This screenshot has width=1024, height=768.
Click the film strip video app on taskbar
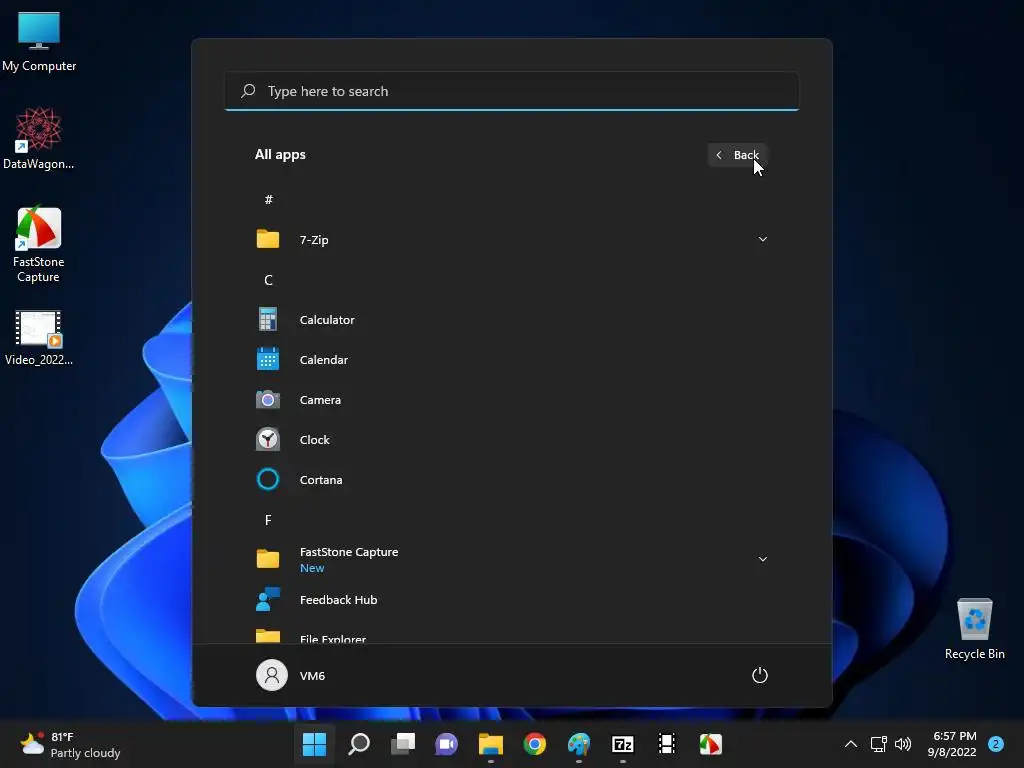point(667,744)
